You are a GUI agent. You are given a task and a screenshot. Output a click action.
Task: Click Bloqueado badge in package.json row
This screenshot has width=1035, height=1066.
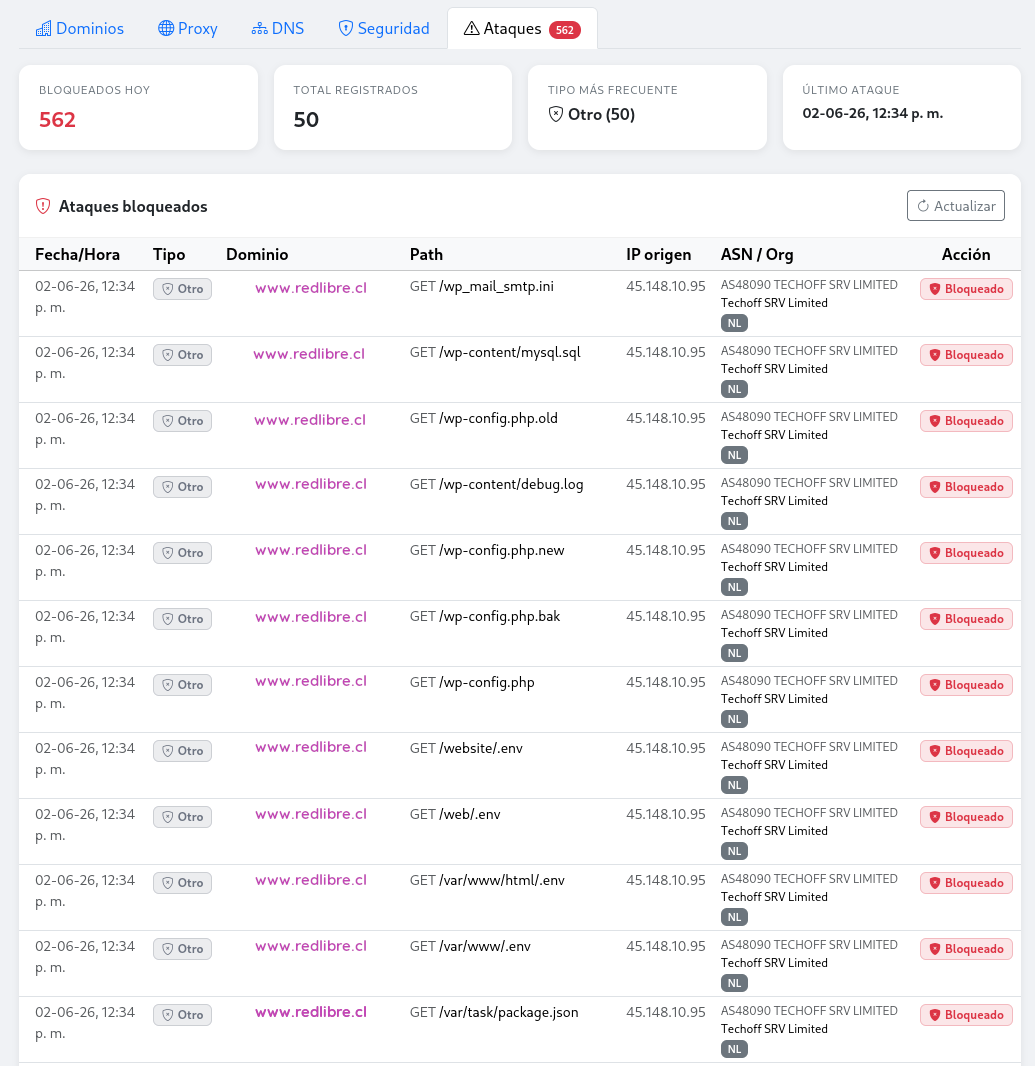966,1014
